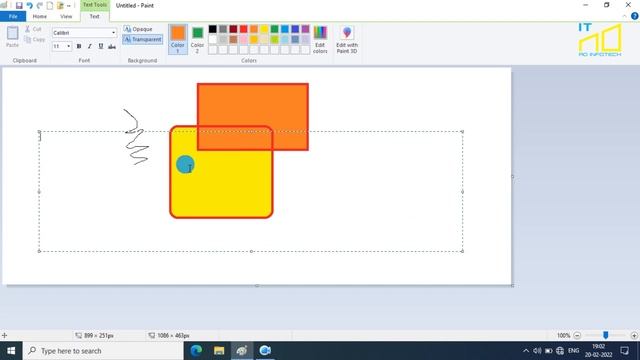Click the ENG language indicator
This screenshot has height=360, width=640.
point(573,351)
